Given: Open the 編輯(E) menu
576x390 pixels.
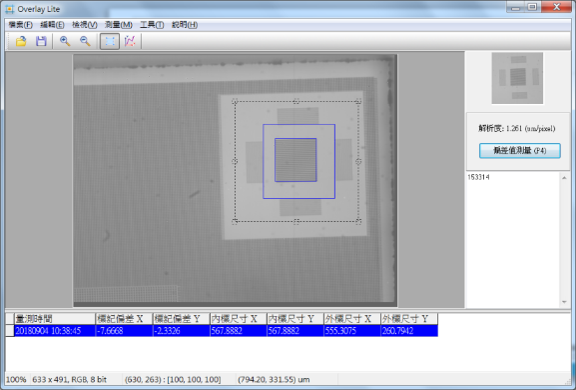Looking at the screenshot, I should (x=52, y=25).
